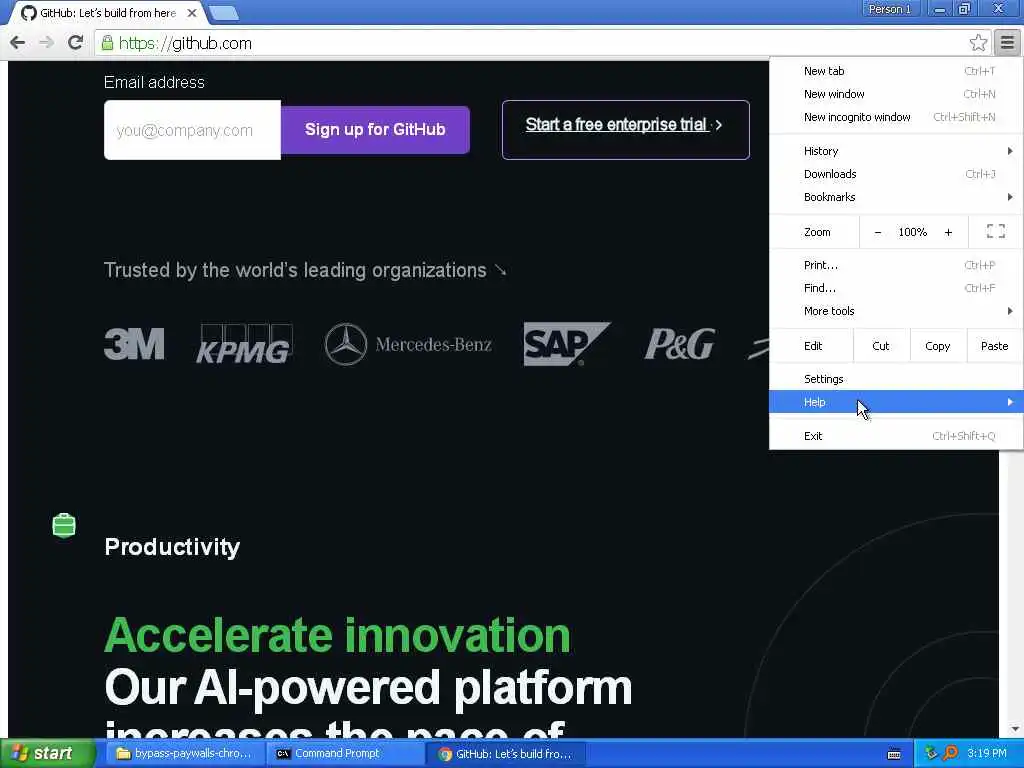The image size is (1024, 768).
Task: Click the Mercedes-Benz logo
Action: (x=408, y=344)
